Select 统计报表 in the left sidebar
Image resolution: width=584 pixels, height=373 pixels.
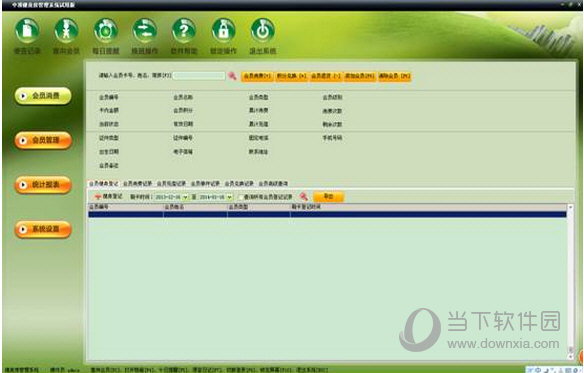click(x=43, y=185)
